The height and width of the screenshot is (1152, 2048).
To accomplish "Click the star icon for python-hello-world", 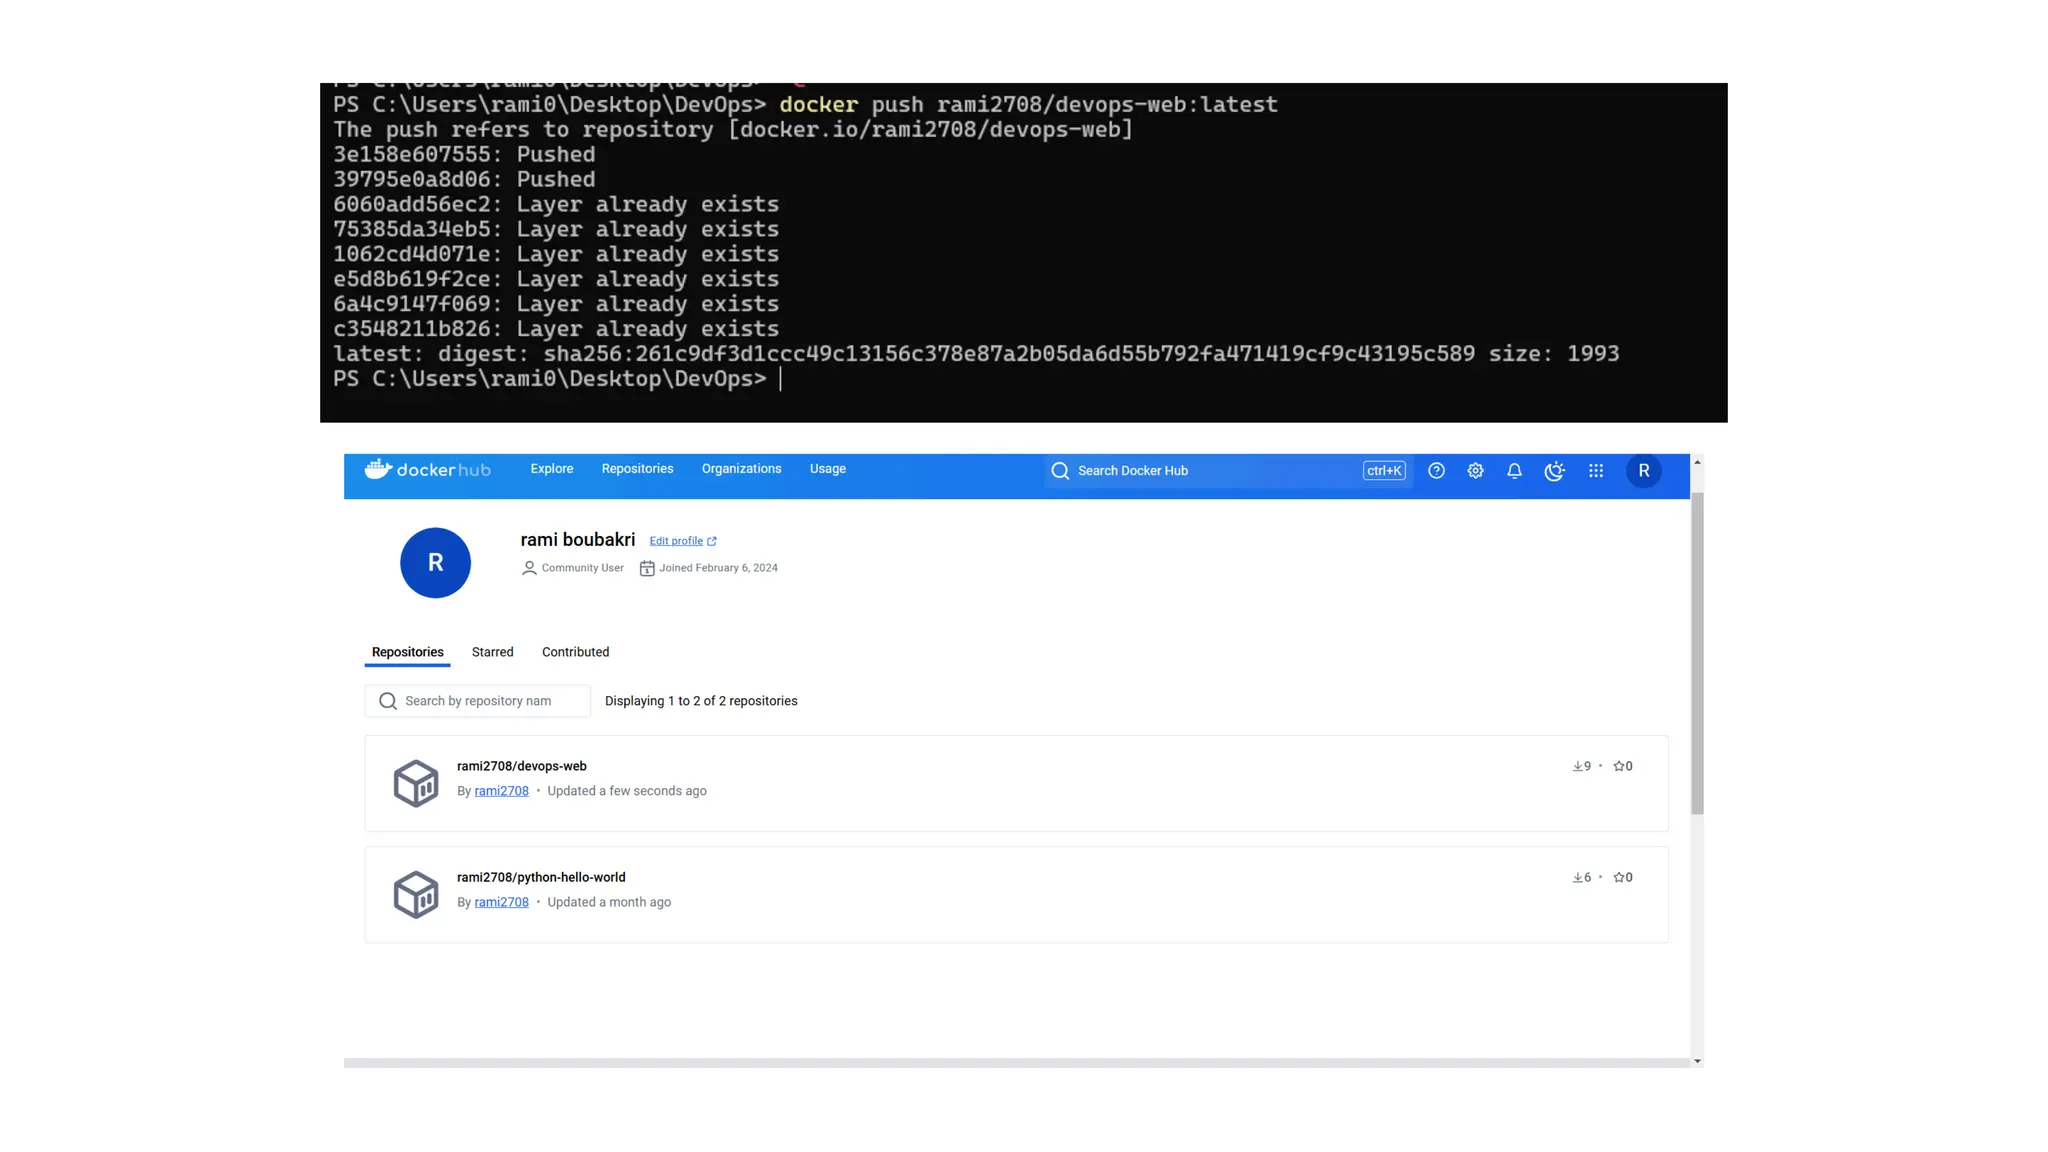I will point(1619,877).
